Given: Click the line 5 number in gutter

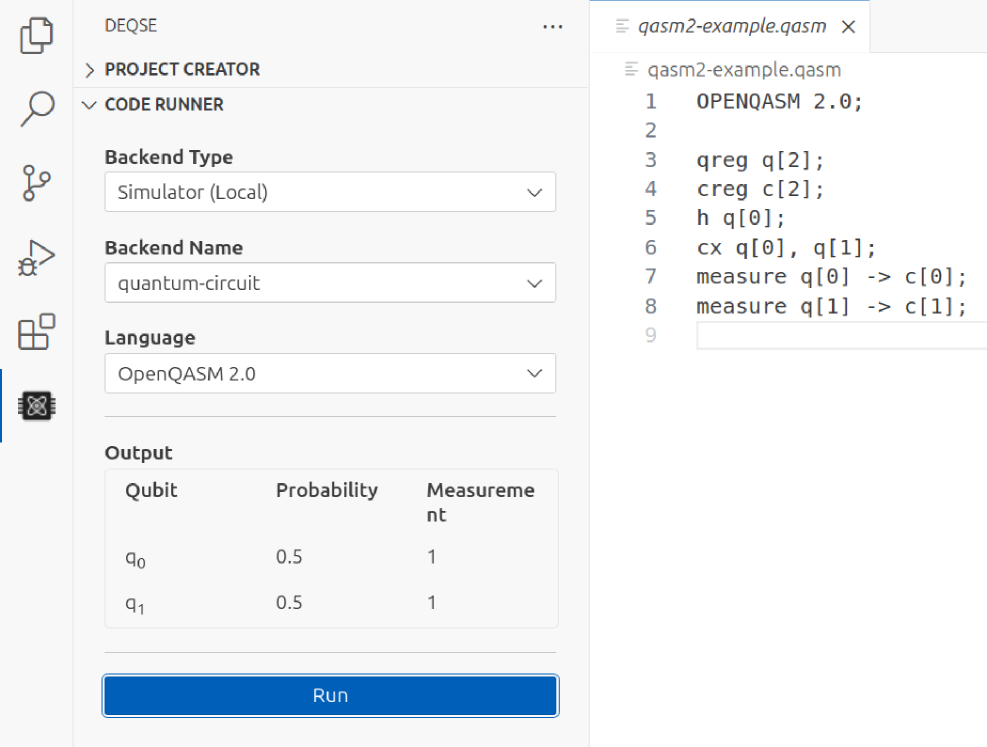Looking at the screenshot, I should pos(651,218).
